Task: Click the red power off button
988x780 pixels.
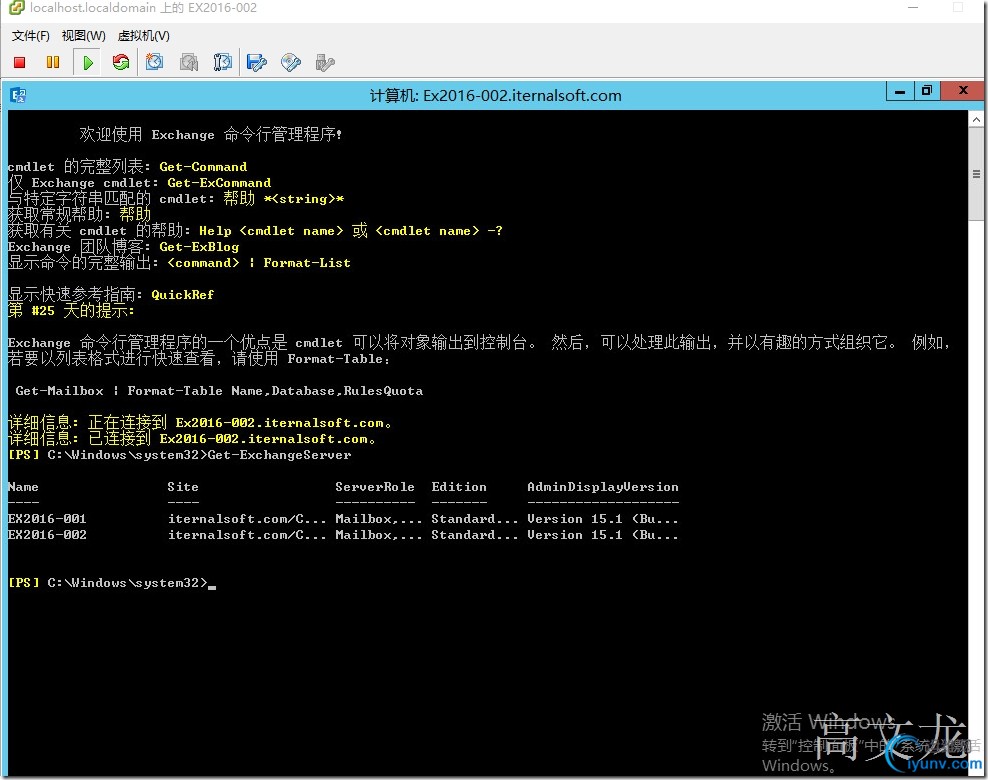Action: point(20,62)
